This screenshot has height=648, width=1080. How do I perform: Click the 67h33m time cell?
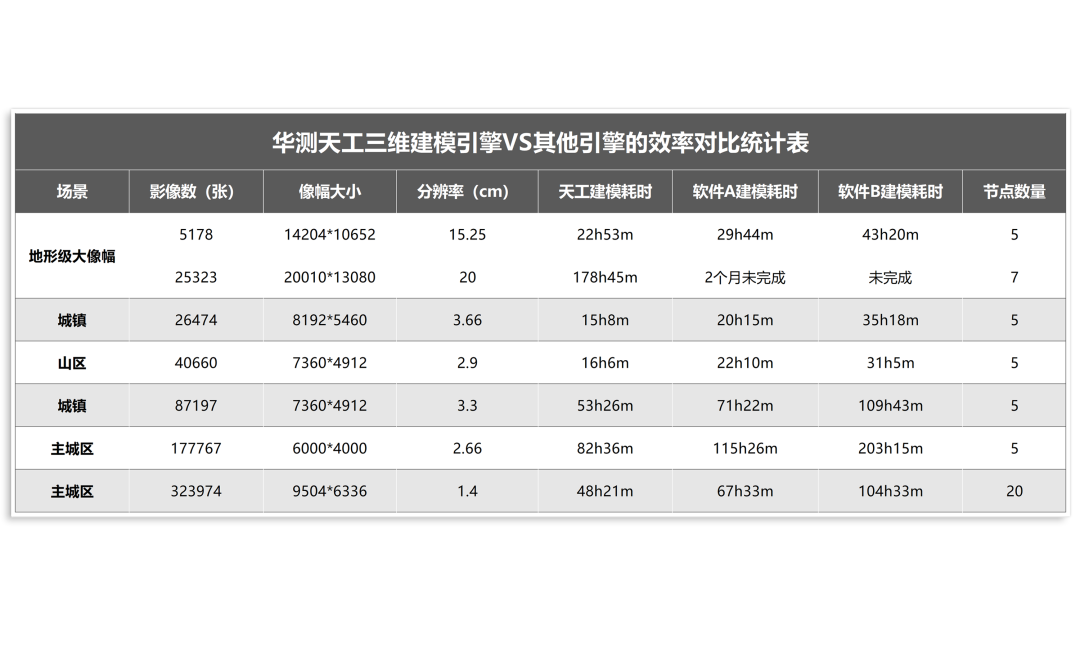tap(745, 491)
